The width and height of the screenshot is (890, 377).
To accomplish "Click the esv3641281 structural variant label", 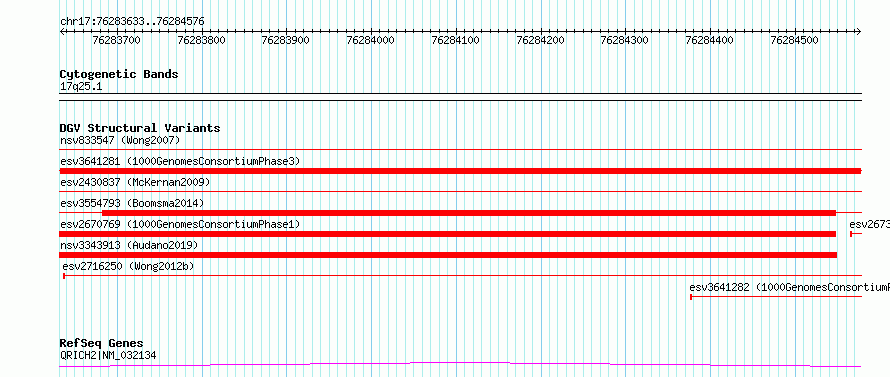I will (x=180, y=161).
